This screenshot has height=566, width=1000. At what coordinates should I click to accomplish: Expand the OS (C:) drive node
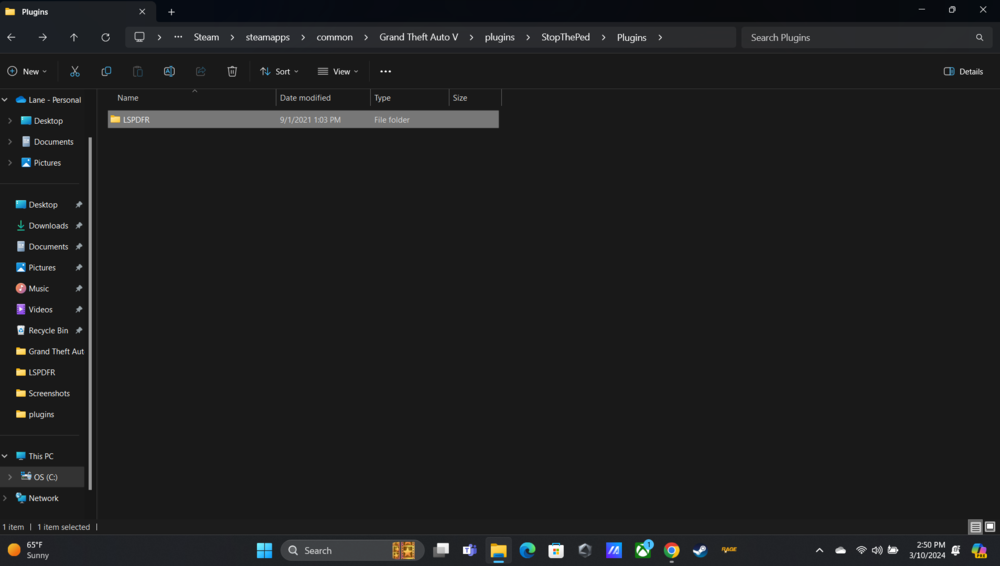point(10,477)
